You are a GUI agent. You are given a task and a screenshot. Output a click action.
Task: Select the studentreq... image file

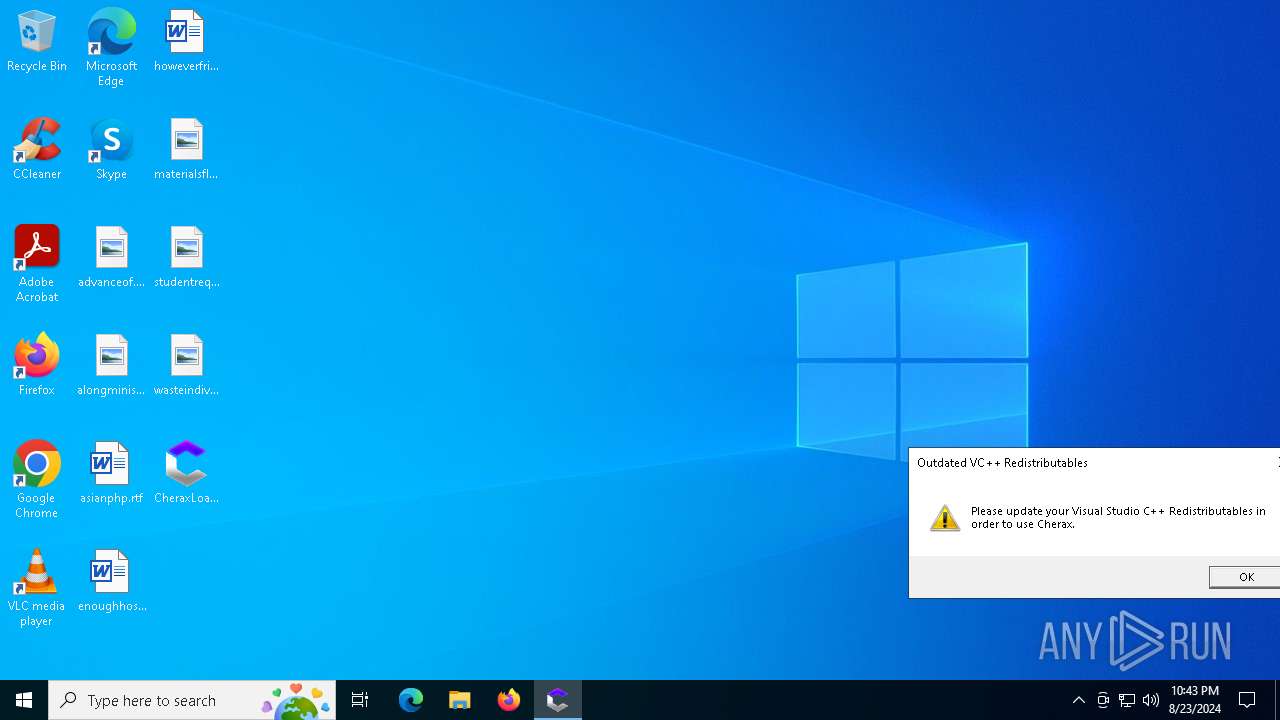(x=186, y=258)
